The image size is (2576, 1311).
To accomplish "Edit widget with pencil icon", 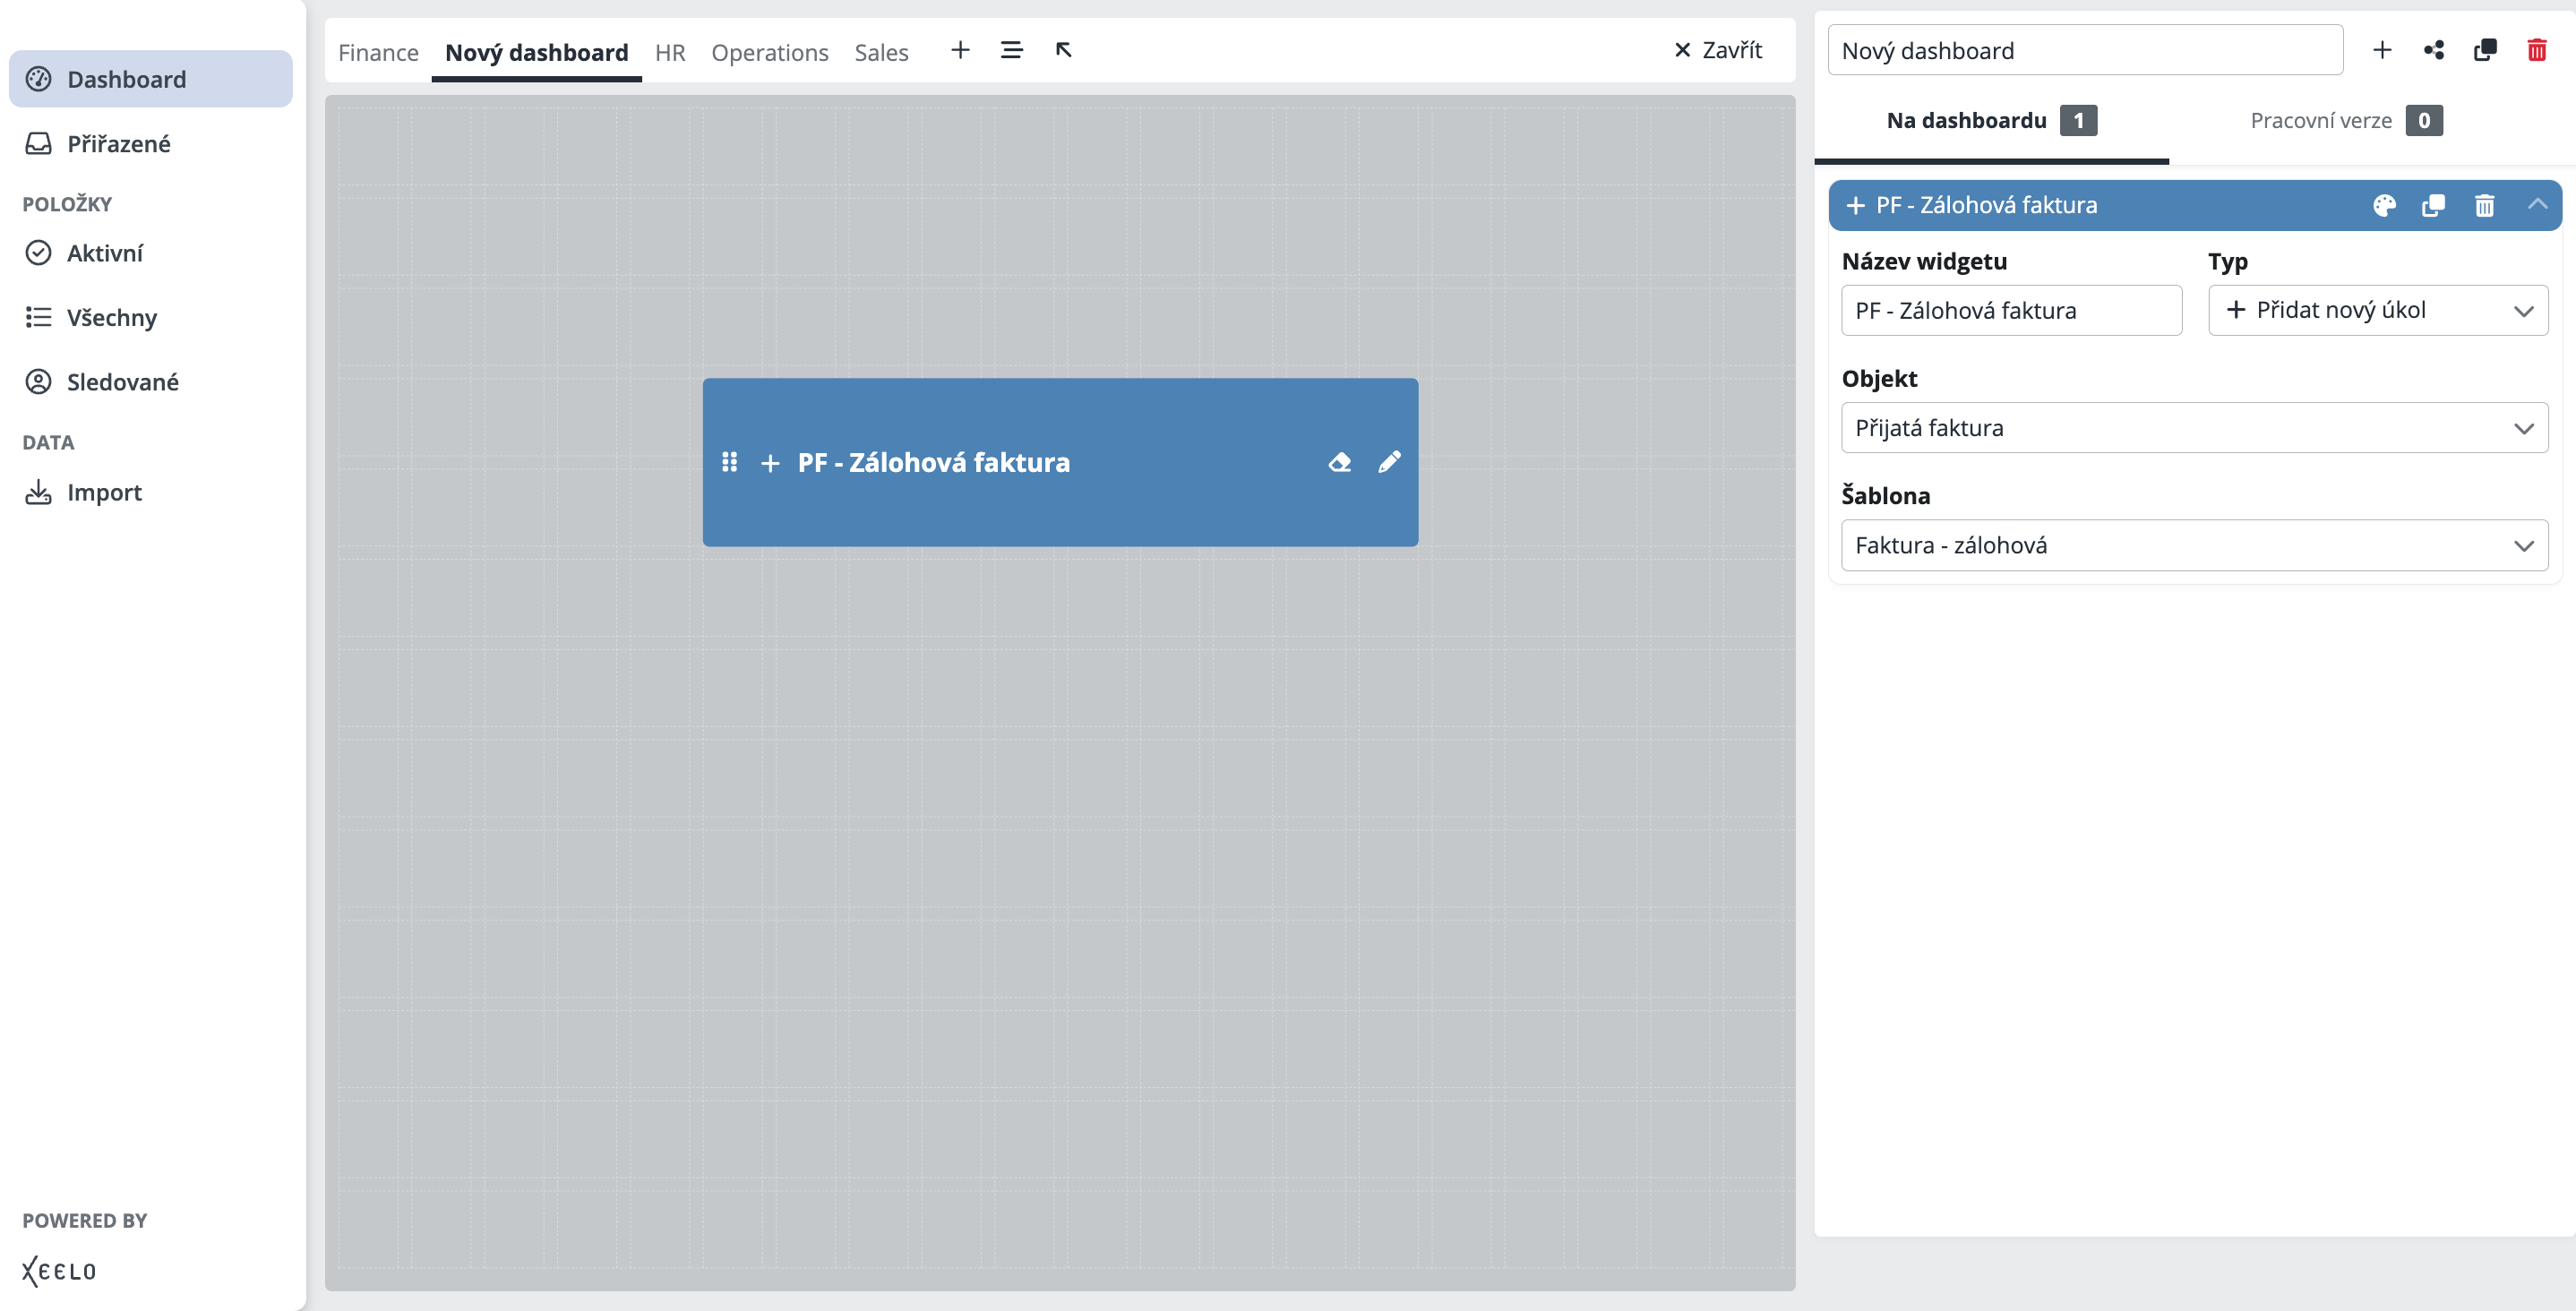I will (1389, 462).
